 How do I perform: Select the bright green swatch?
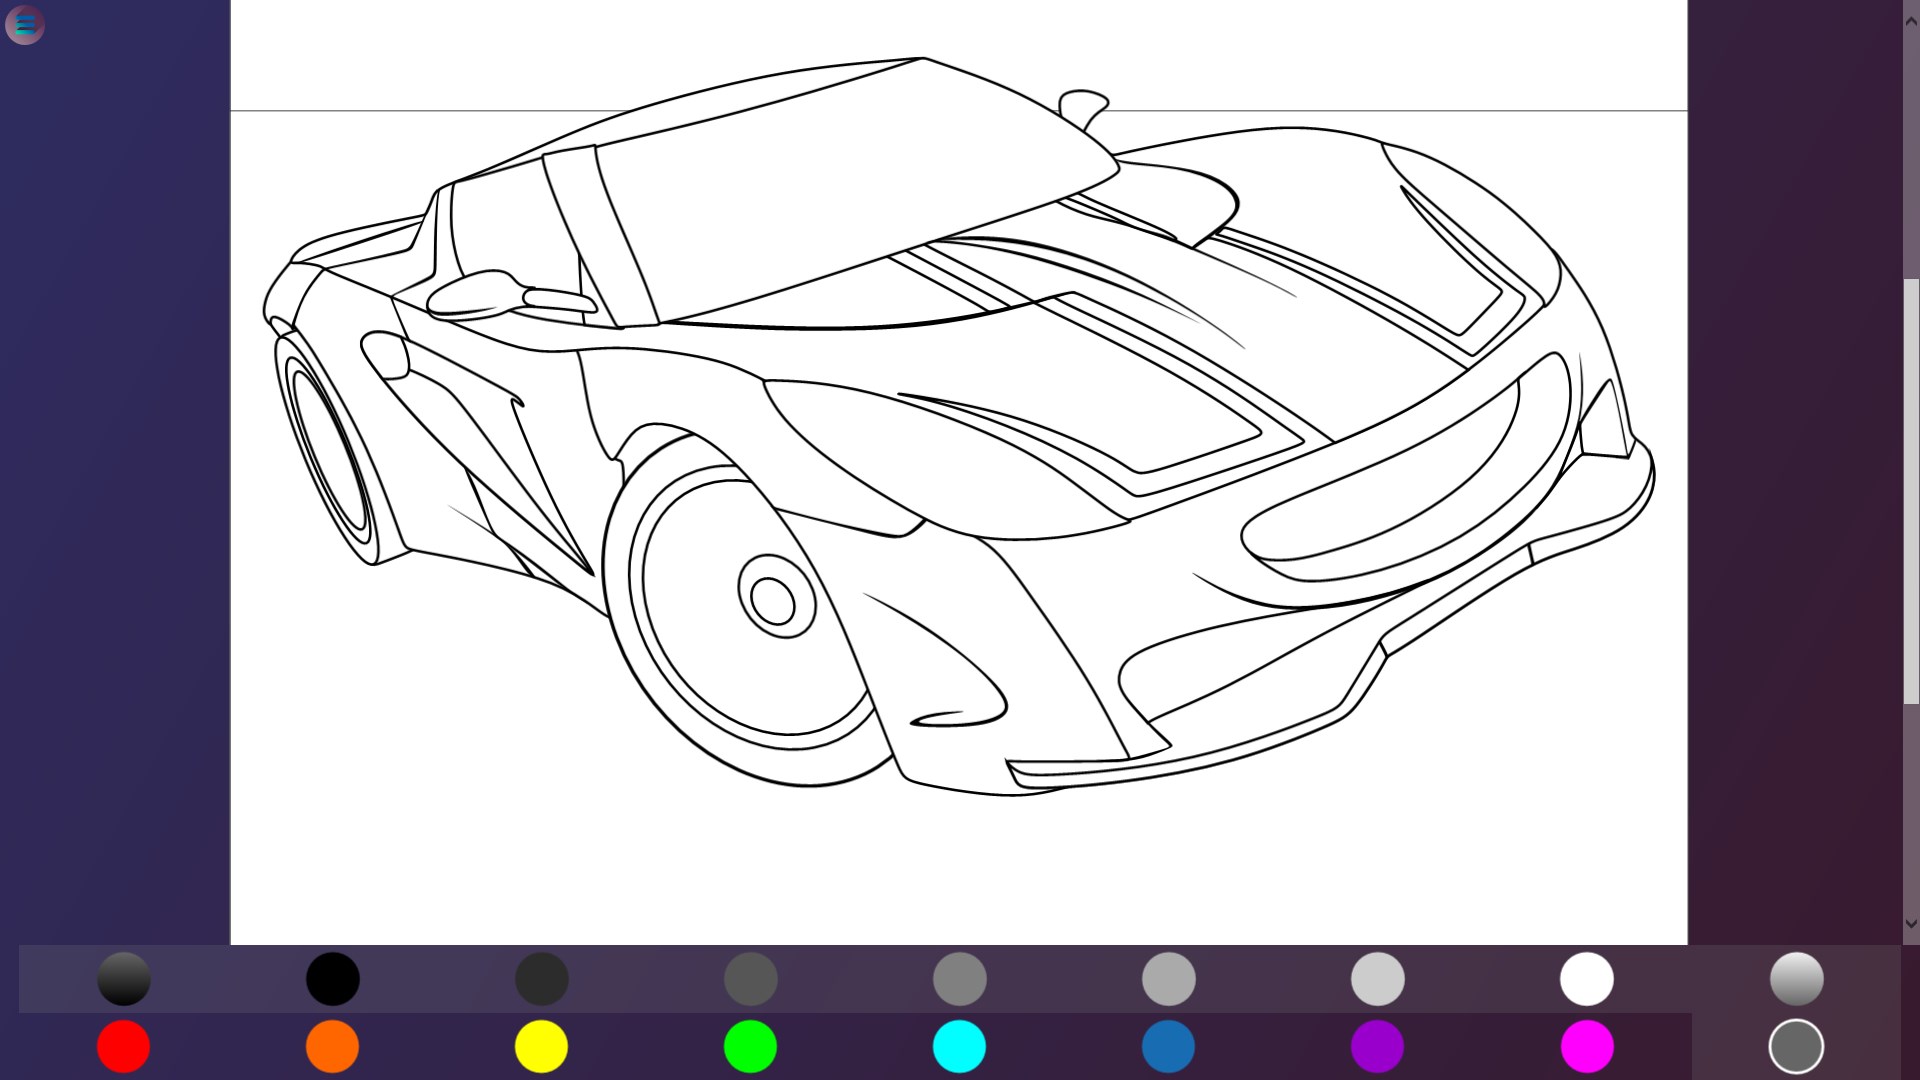(x=750, y=1046)
